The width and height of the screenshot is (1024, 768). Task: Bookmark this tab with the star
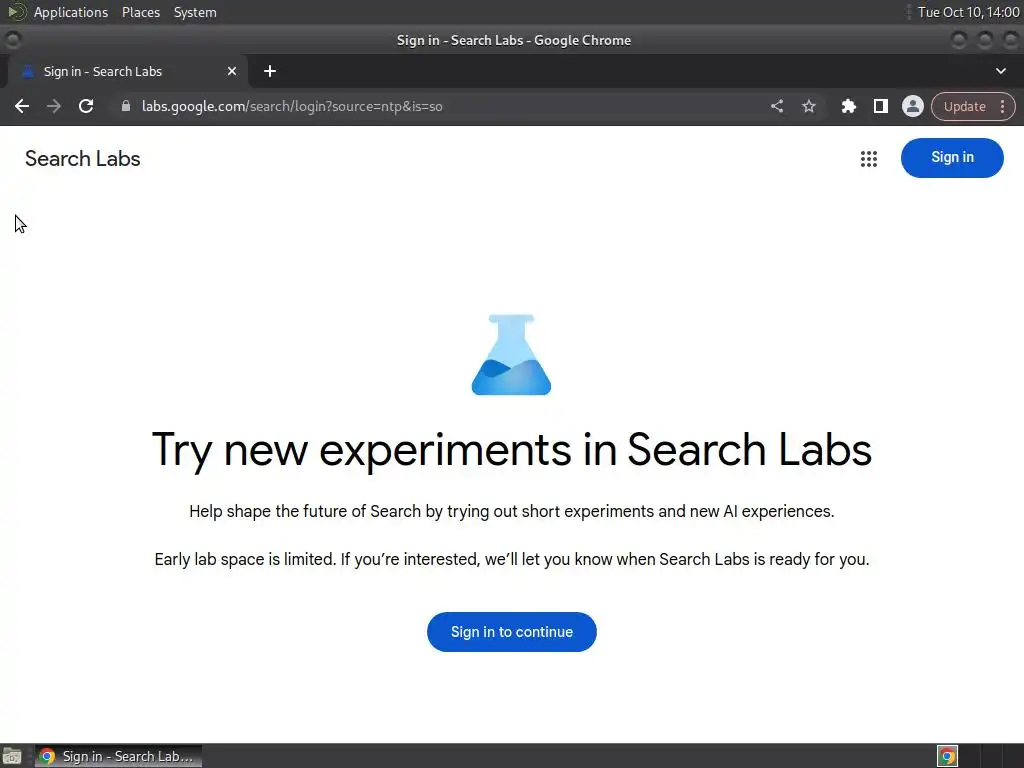(x=808, y=106)
